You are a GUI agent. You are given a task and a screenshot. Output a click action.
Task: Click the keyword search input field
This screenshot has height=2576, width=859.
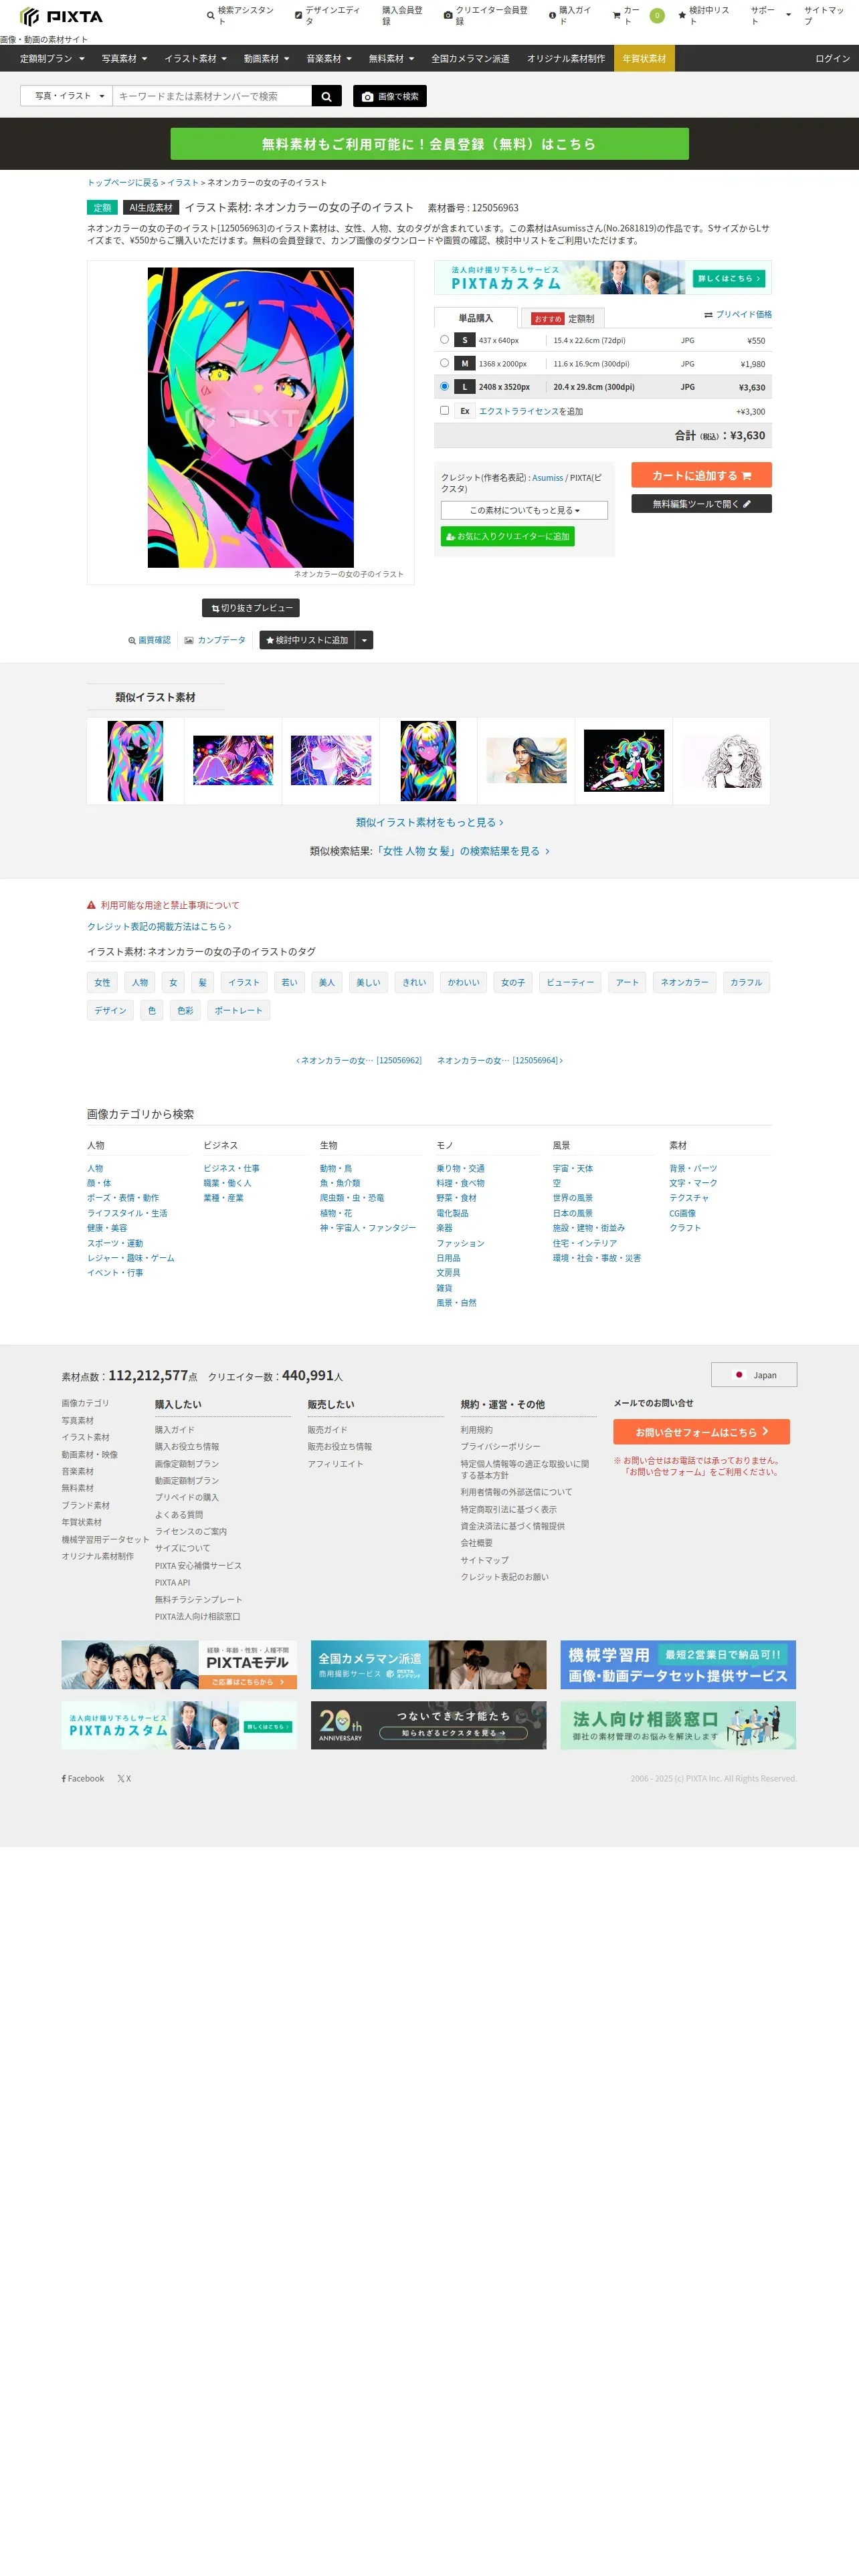[x=212, y=96]
